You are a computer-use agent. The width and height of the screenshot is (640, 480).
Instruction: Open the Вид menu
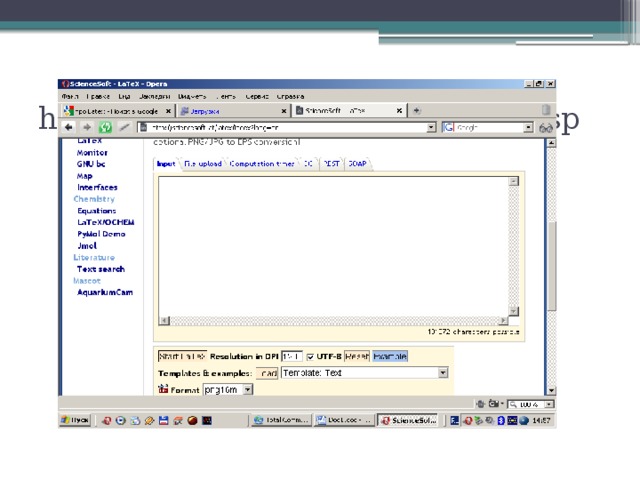(124, 97)
